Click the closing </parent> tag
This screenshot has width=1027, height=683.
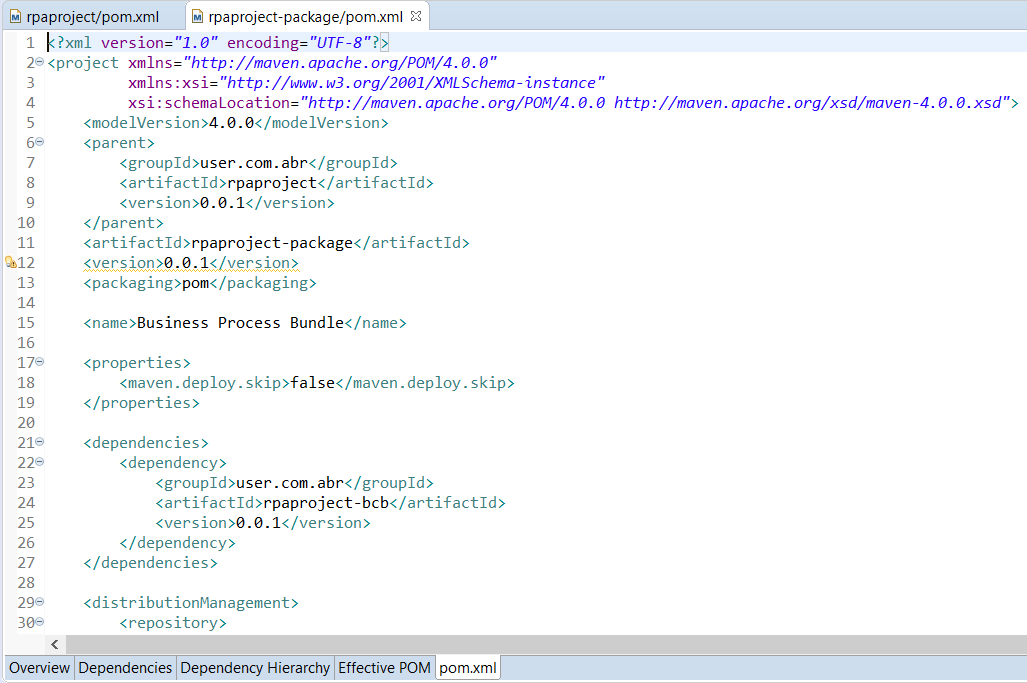pyautogui.click(x=123, y=223)
